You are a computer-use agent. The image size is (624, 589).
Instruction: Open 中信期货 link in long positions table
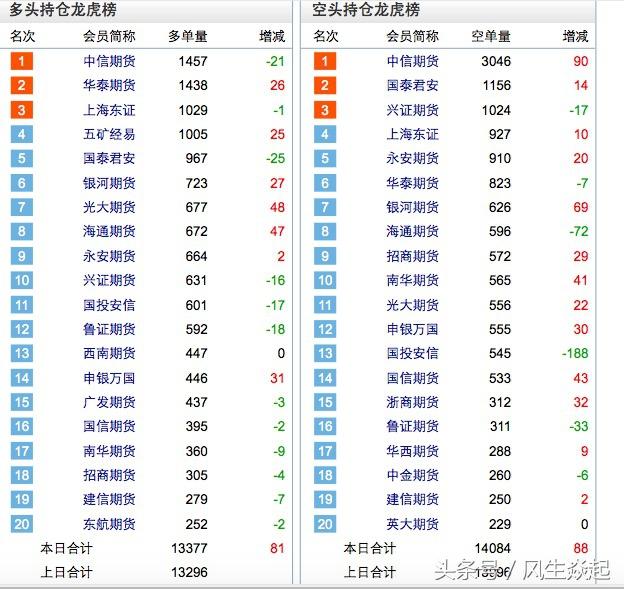point(109,61)
